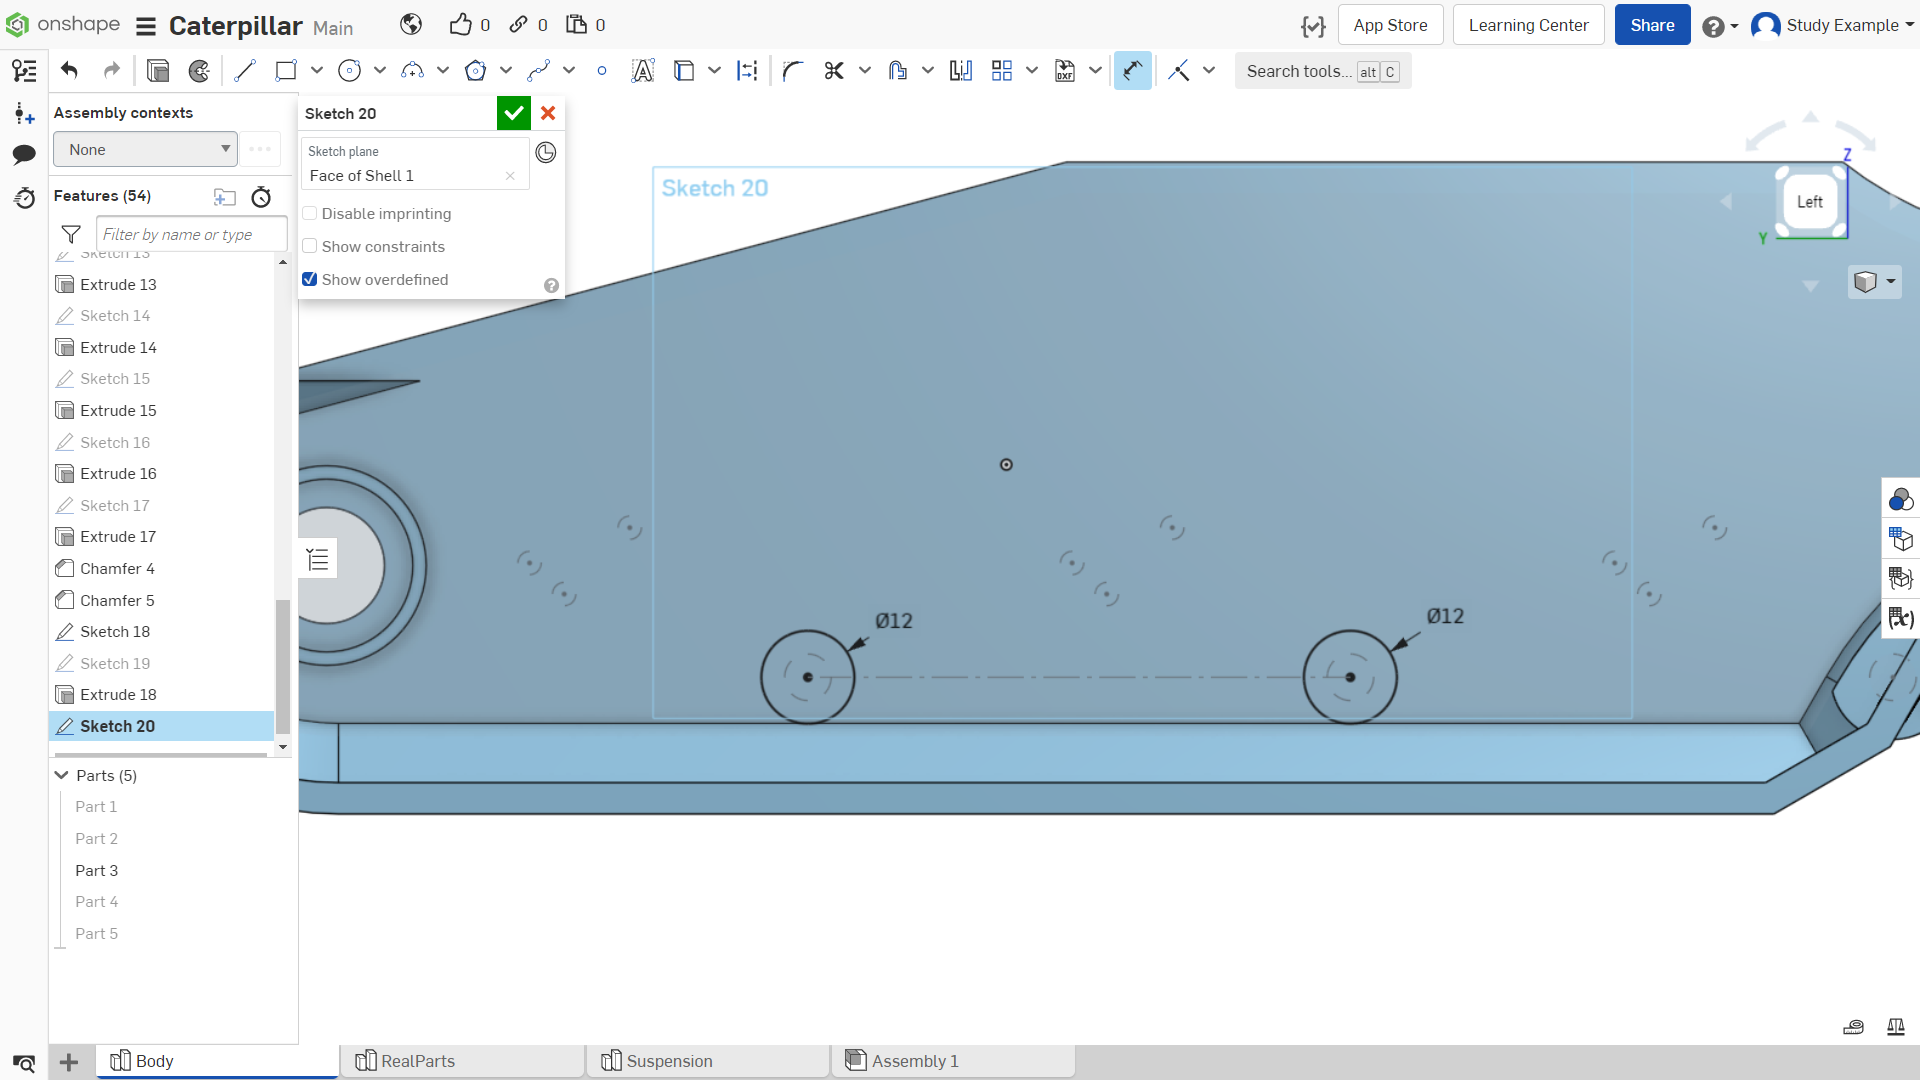This screenshot has height=1080, width=1920.
Task: Switch to the RealParts tab
Action: (463, 1061)
